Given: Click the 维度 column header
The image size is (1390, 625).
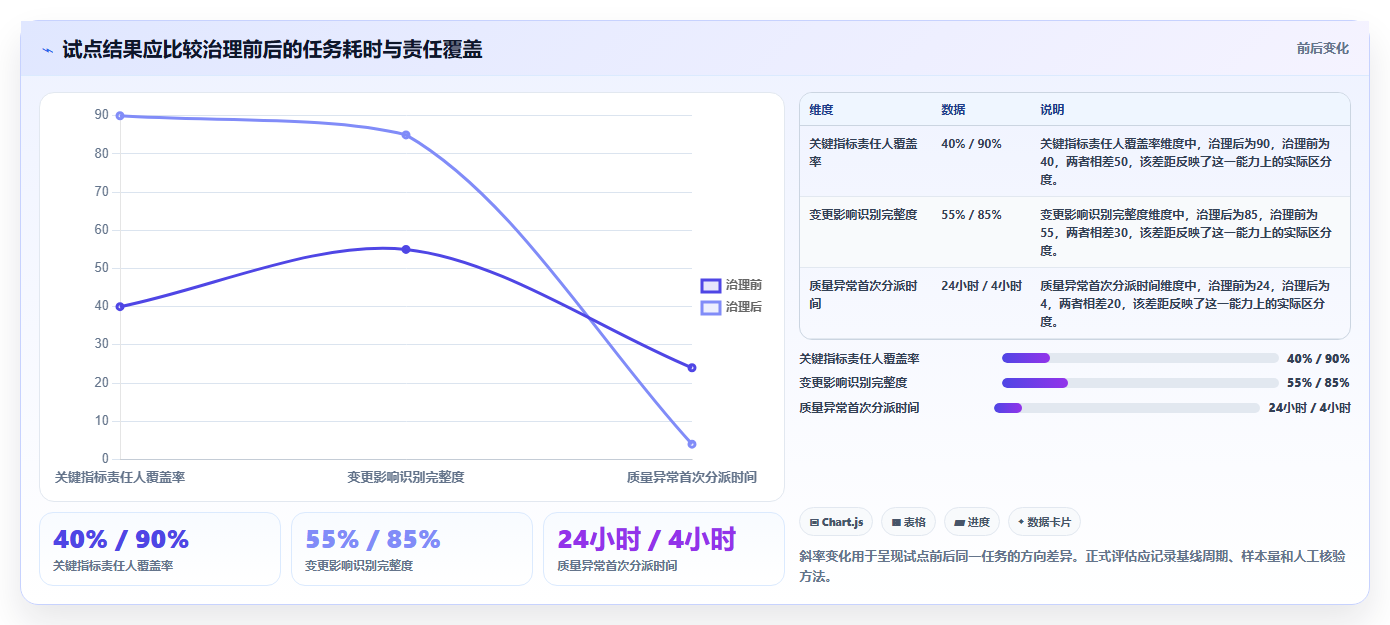Looking at the screenshot, I should pos(821,110).
